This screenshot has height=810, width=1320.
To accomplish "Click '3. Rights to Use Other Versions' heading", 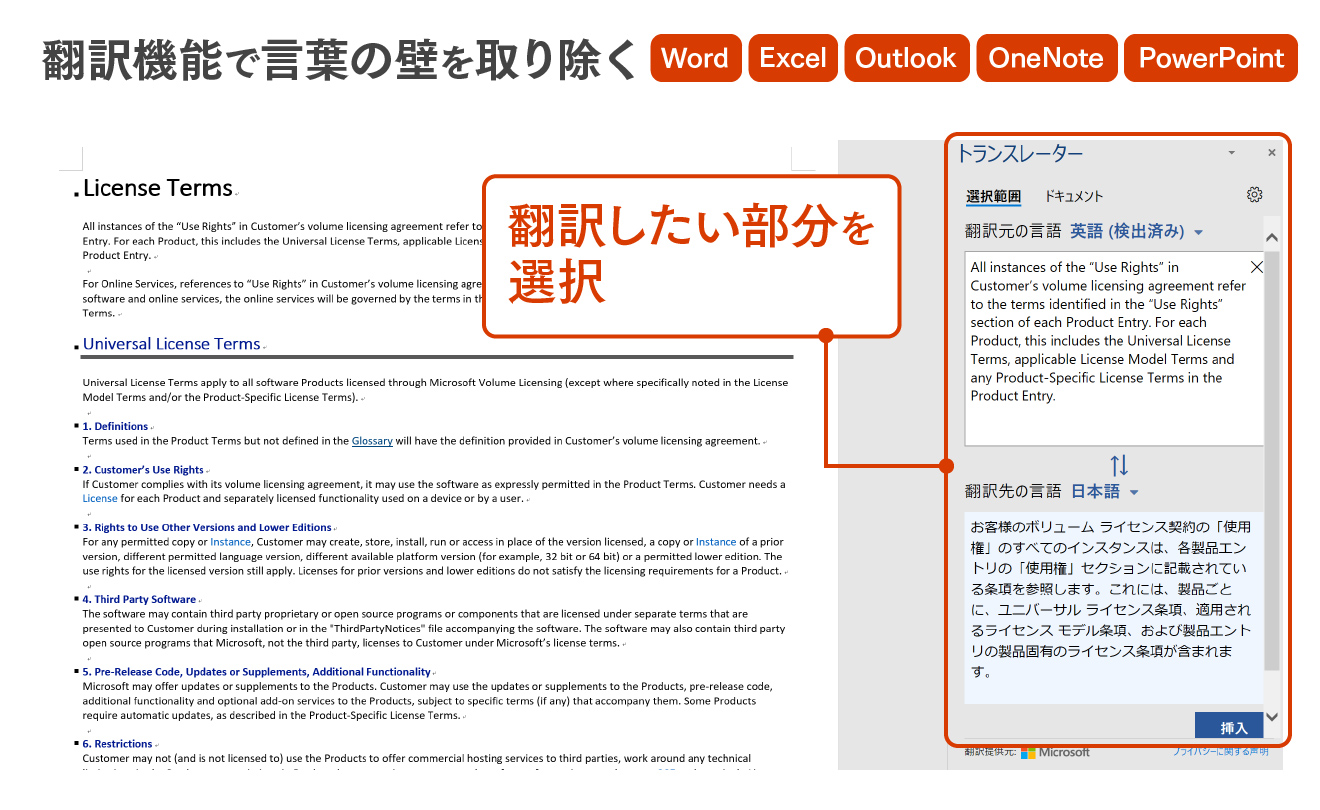I will coord(207,527).
